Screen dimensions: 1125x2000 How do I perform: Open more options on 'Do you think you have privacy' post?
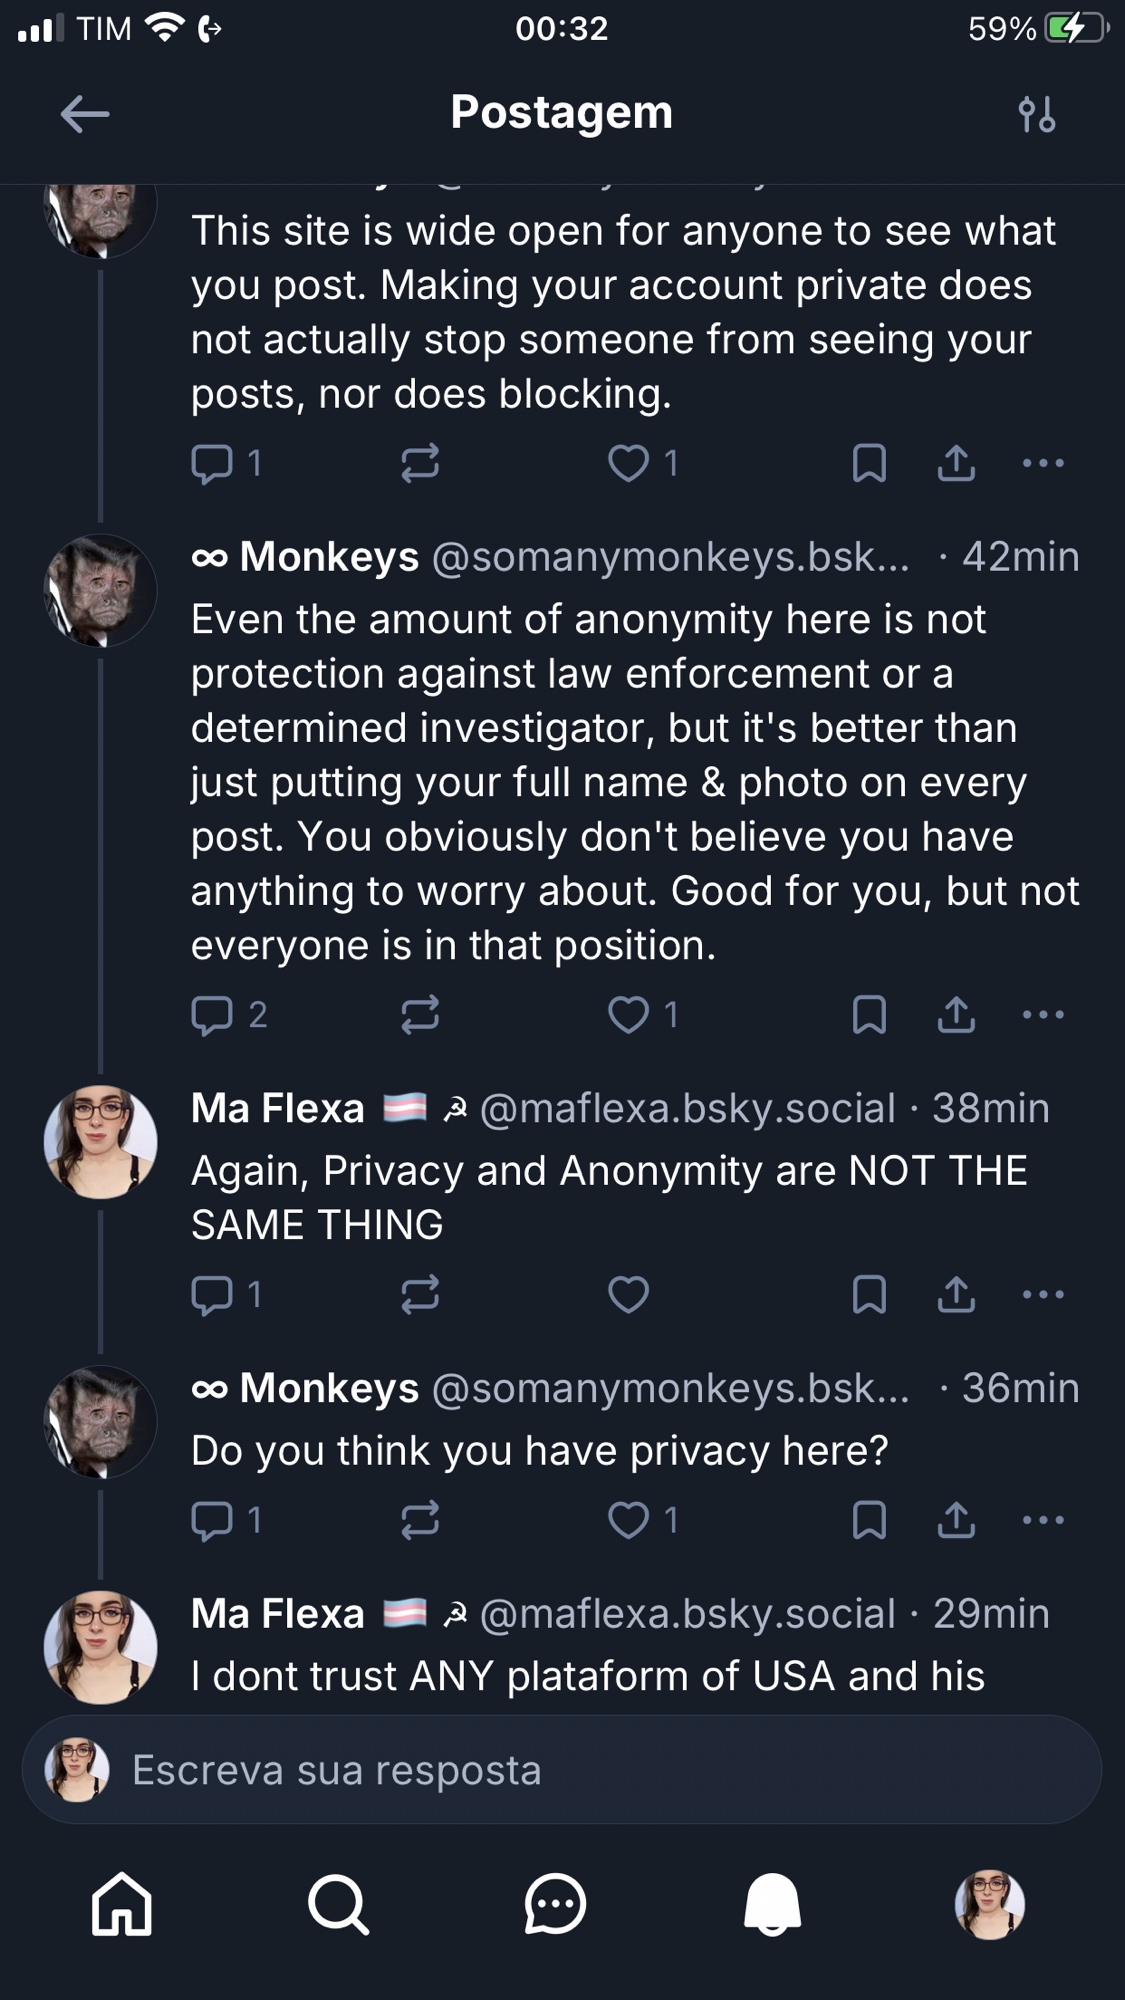(1043, 1520)
